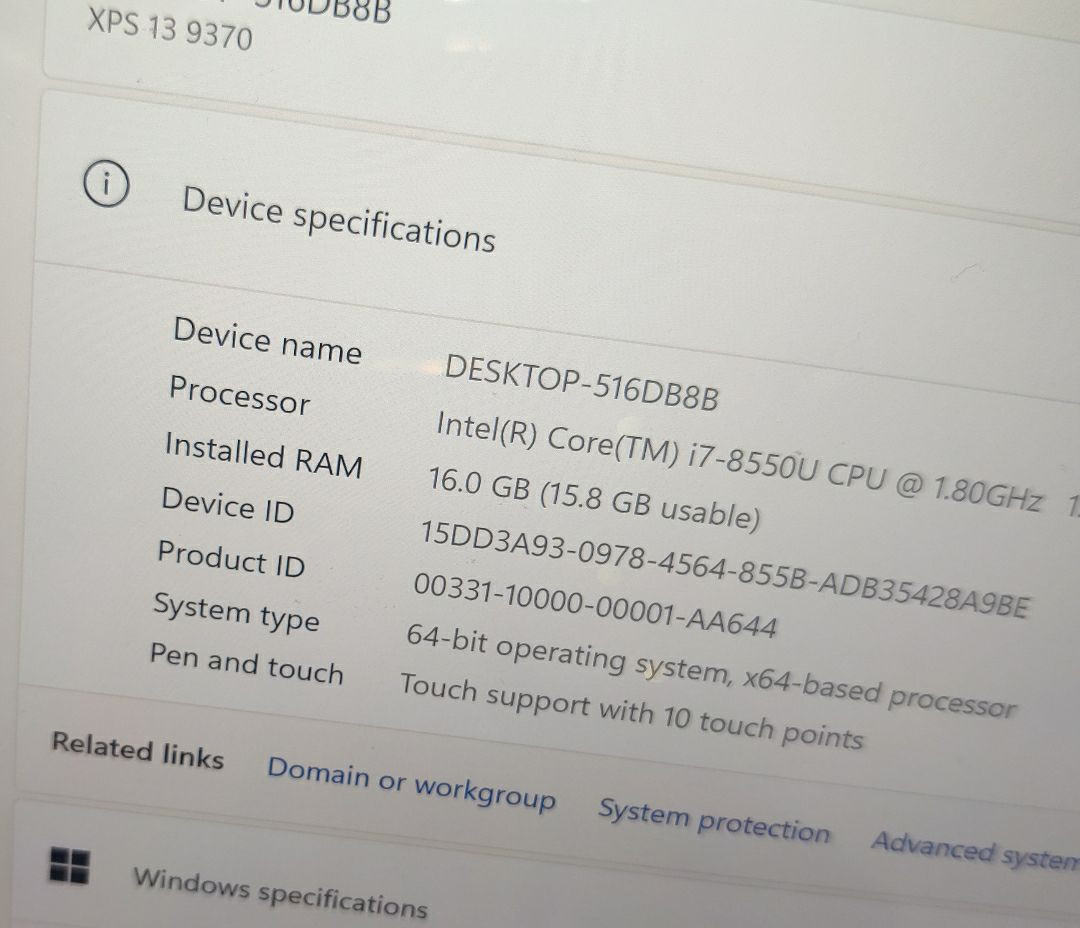Click the Device name label
1080x928 pixels.
[x=267, y=340]
